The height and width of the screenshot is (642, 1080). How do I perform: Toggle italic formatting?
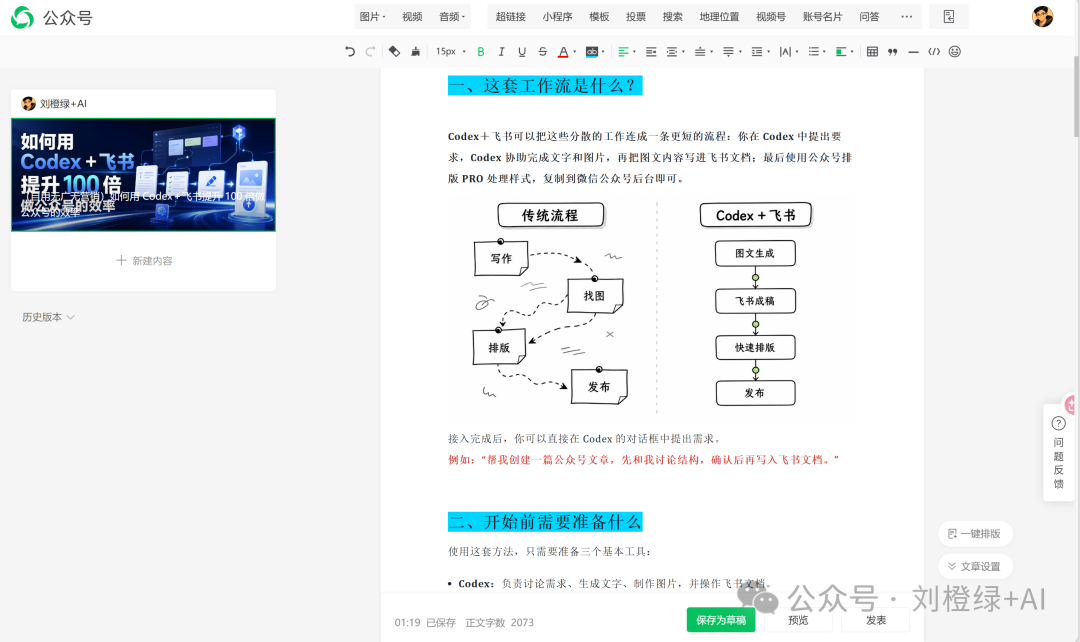coord(501,52)
